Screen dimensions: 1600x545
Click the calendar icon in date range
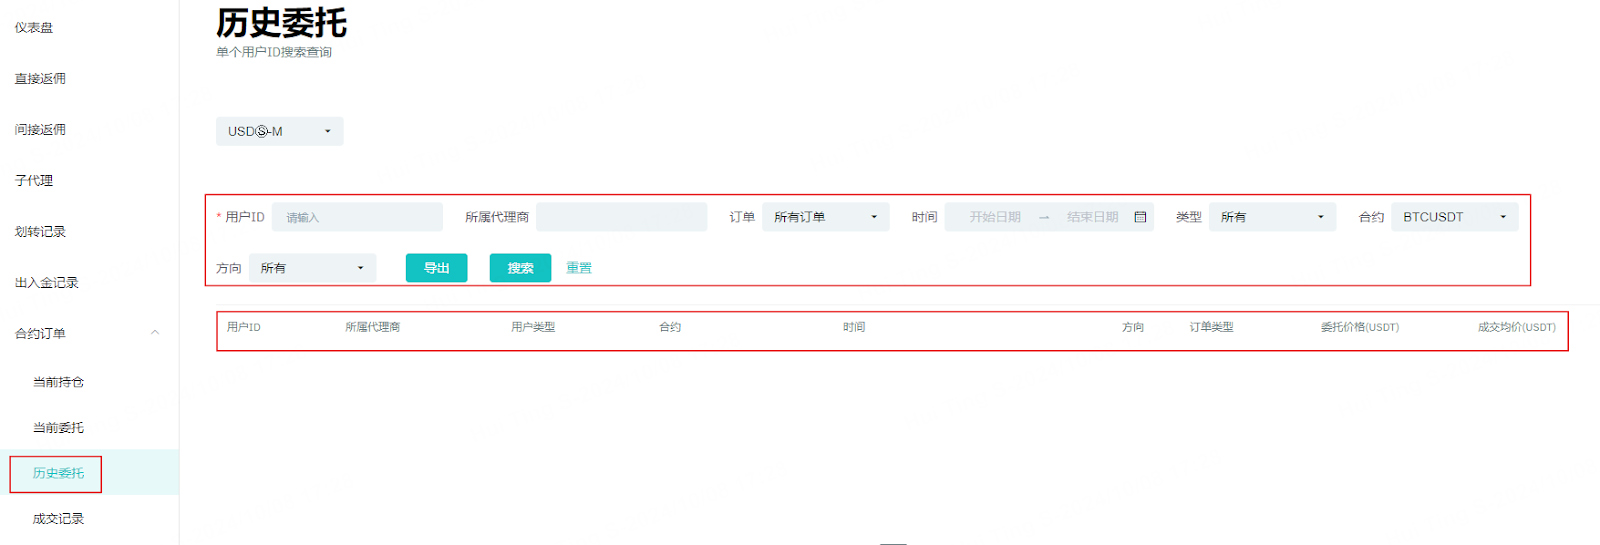point(1140,217)
